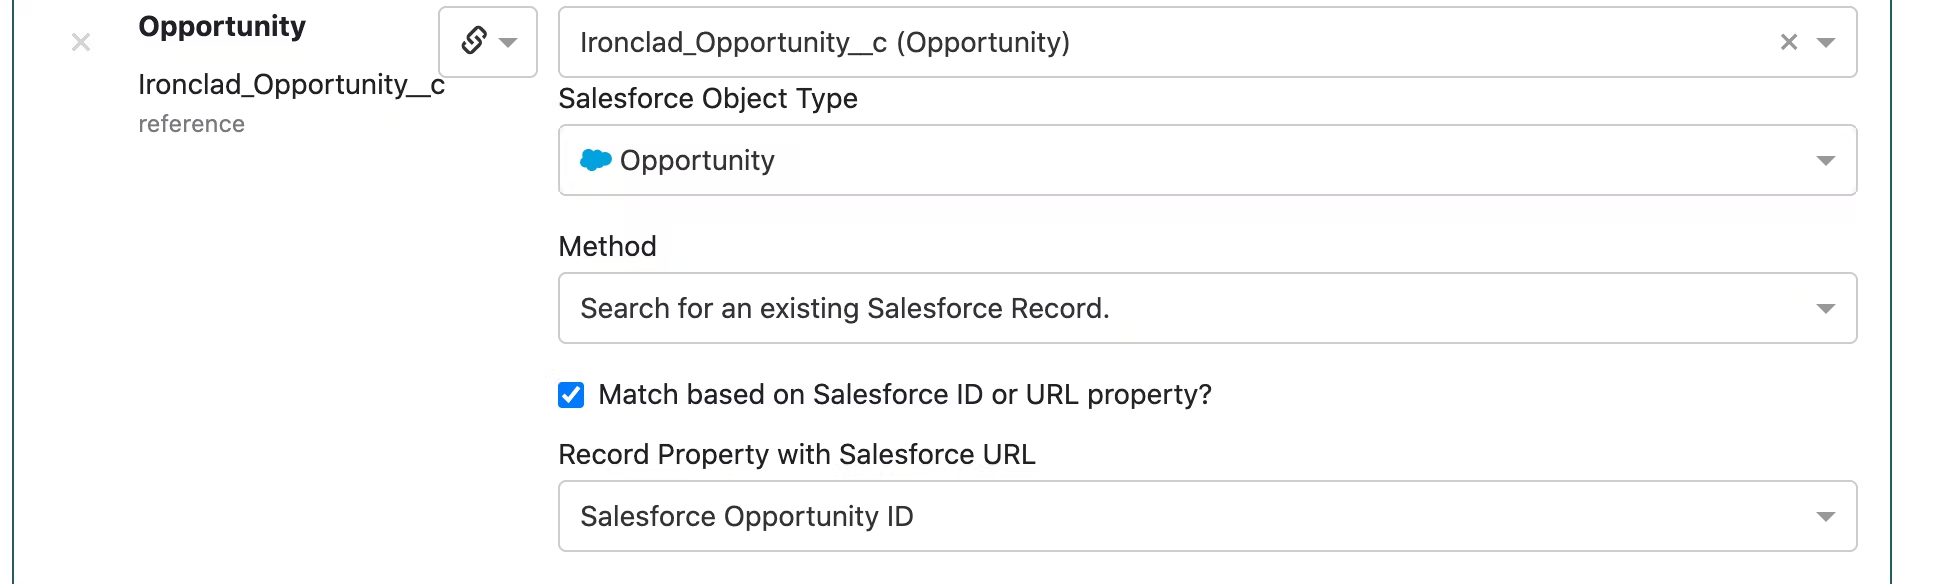Screen dimensions: 1958x584
Task: Open the Opportunity object type dropdown
Action: coord(1208,160)
